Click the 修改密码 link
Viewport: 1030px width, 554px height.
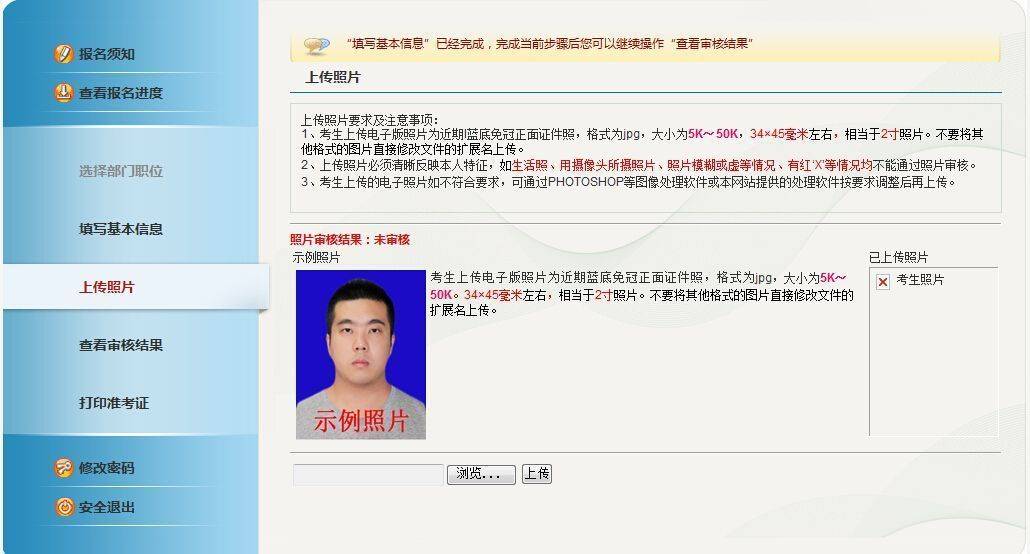[106, 468]
